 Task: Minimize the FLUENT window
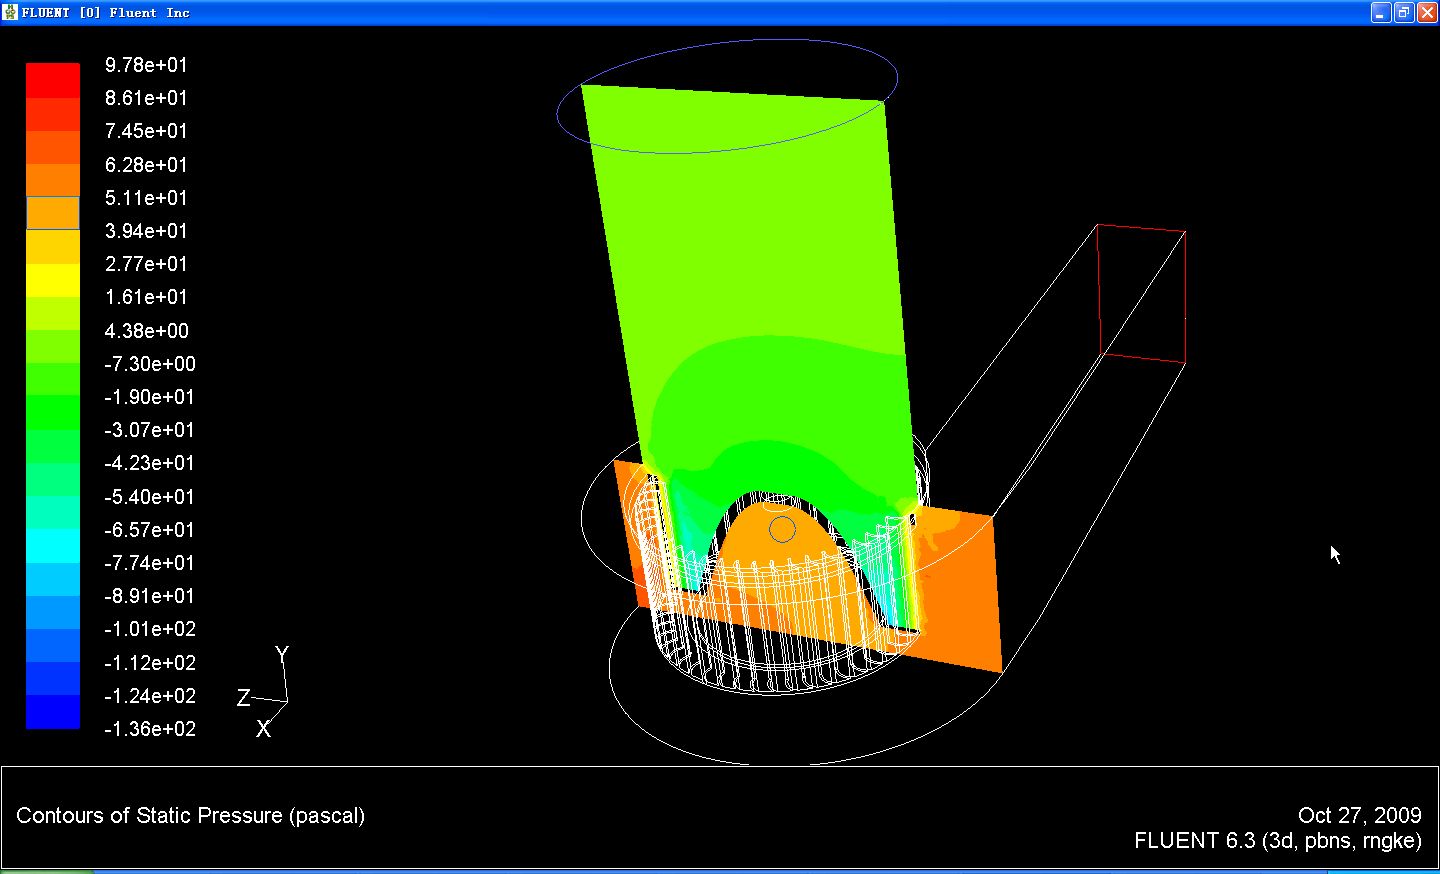coord(1381,12)
